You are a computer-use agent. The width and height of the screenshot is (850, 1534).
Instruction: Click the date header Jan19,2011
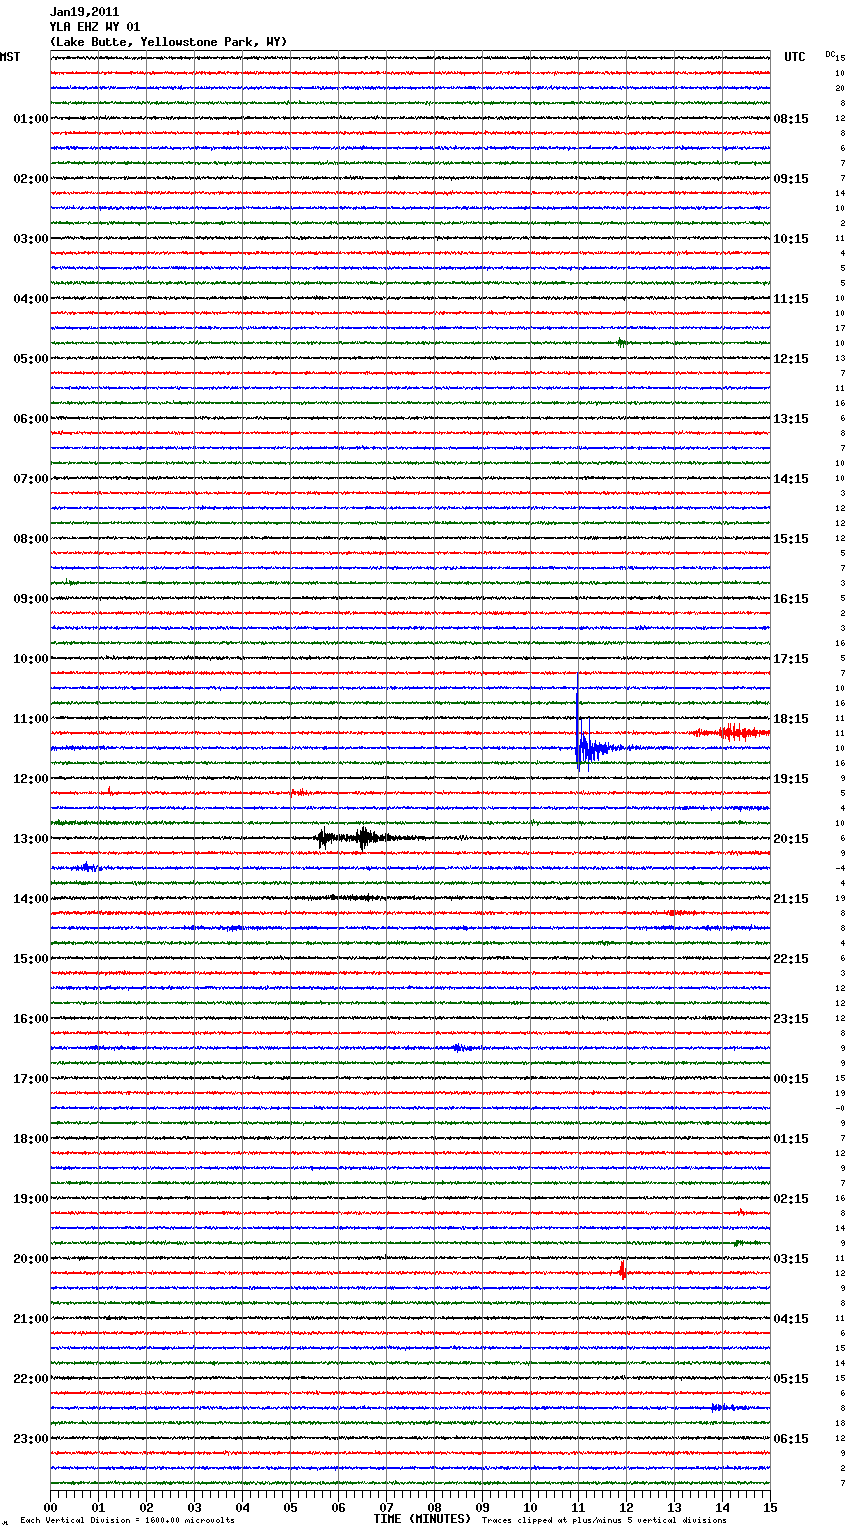[84, 12]
